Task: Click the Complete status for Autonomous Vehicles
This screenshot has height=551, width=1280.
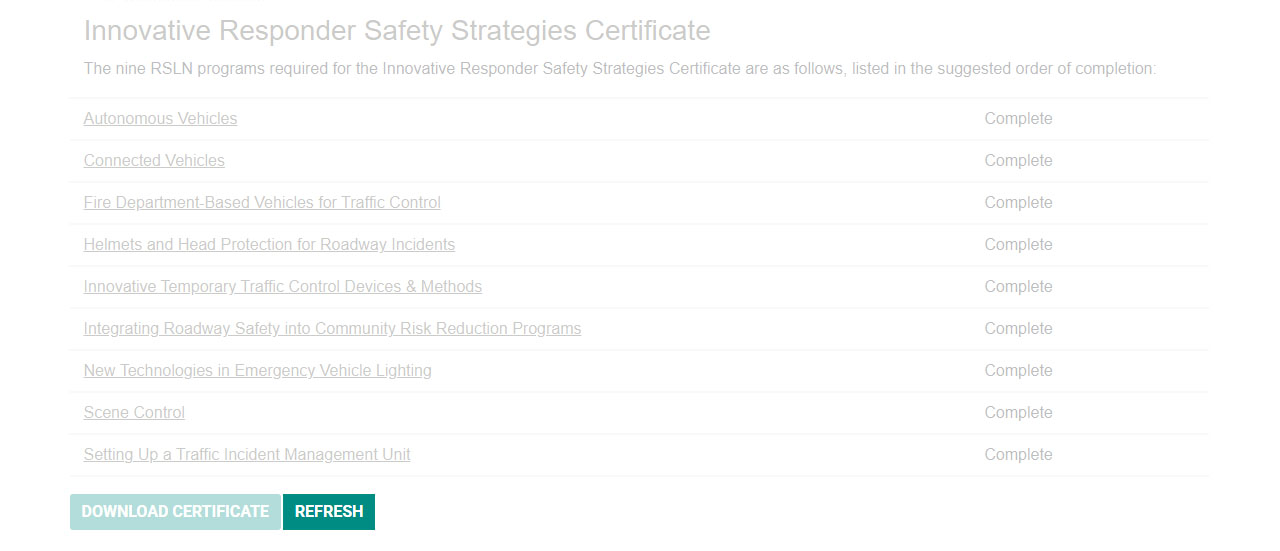Action: [x=1018, y=119]
